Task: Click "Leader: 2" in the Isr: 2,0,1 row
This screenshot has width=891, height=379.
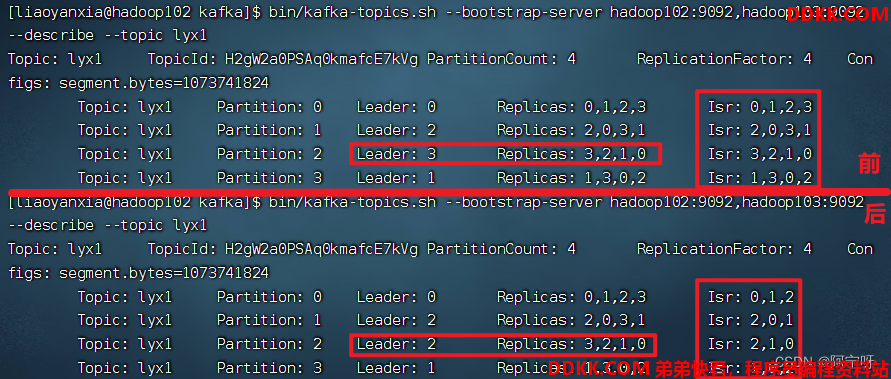Action: pos(396,320)
